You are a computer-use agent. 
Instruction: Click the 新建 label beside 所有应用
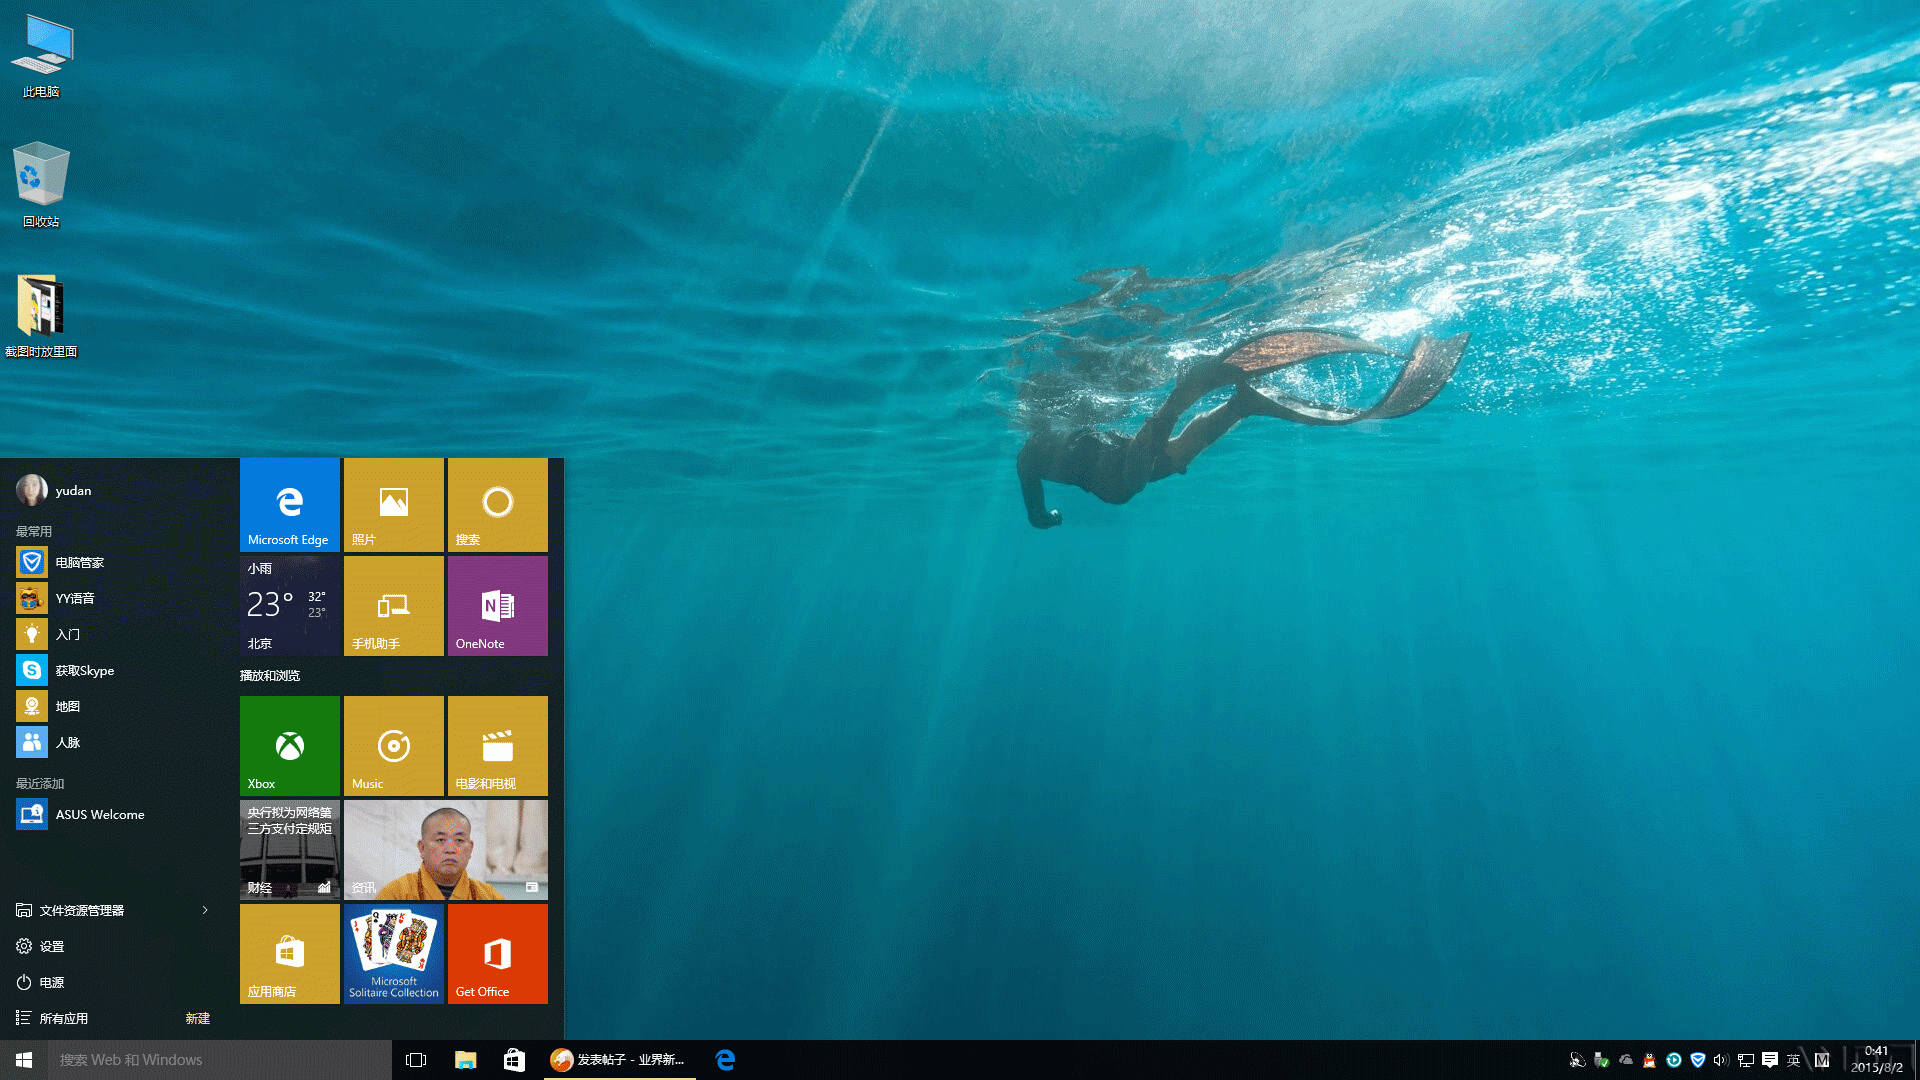(x=198, y=1018)
